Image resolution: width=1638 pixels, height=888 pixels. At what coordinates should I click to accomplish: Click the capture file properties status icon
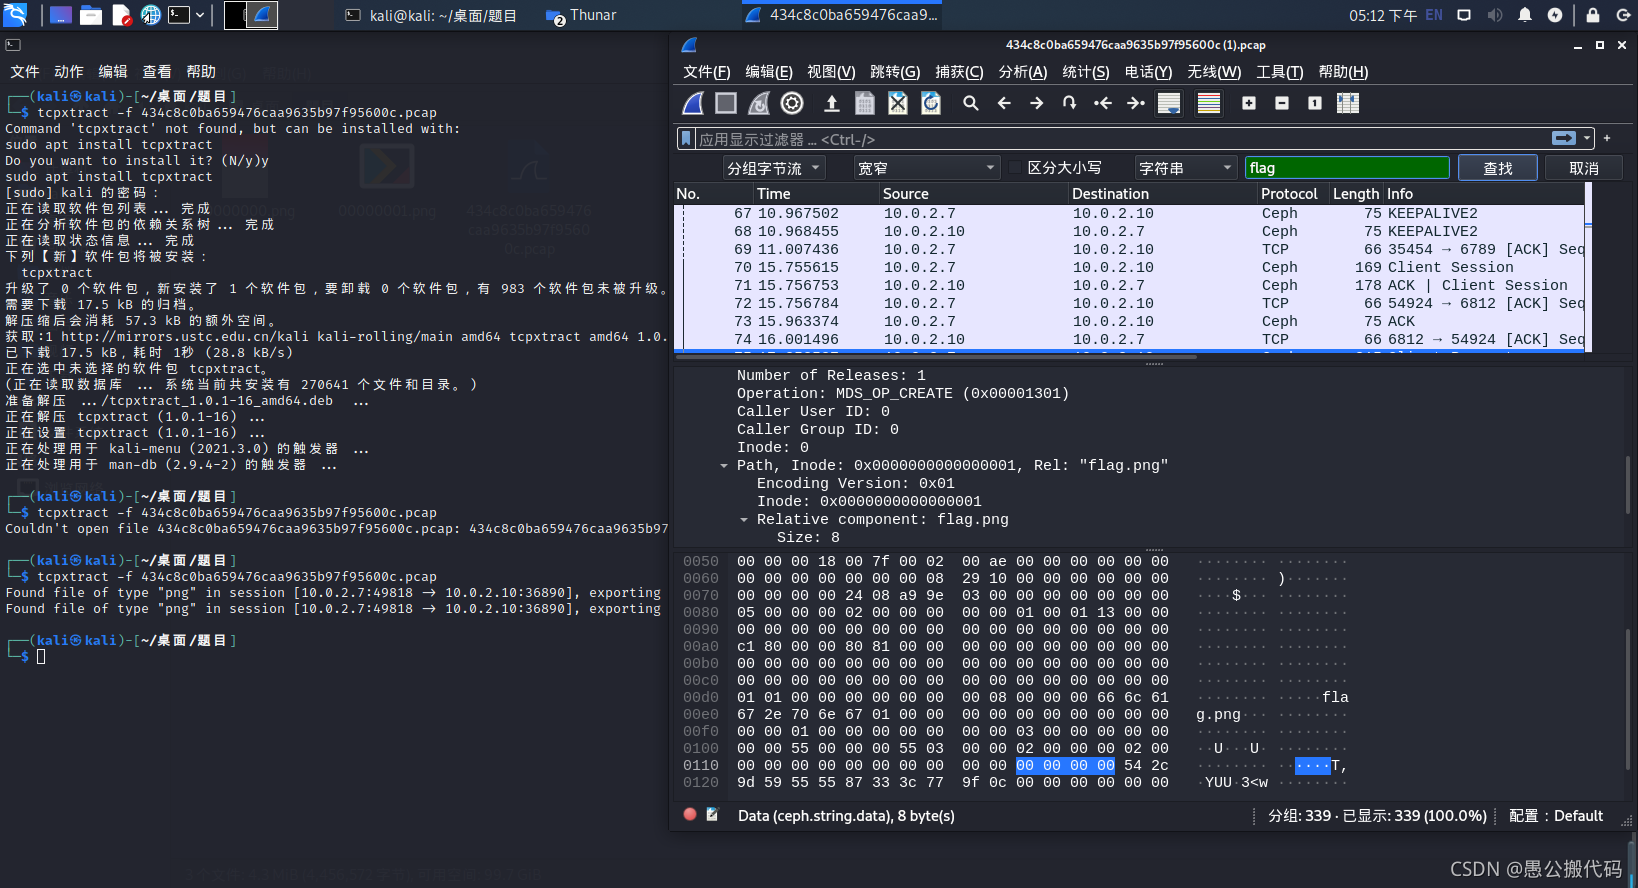pyautogui.click(x=712, y=814)
